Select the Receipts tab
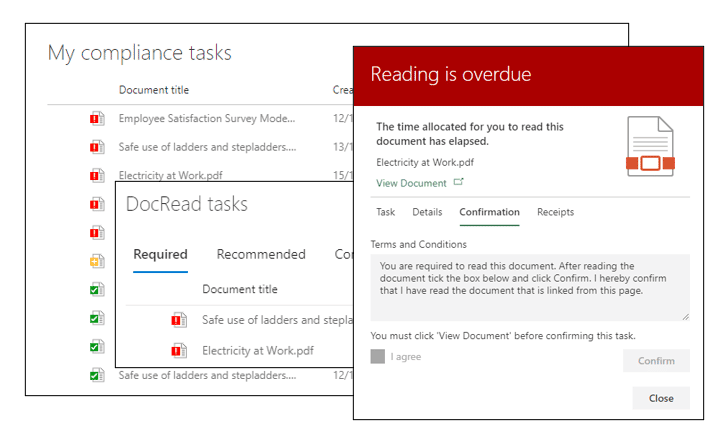This screenshot has height=444, width=727. tap(555, 212)
